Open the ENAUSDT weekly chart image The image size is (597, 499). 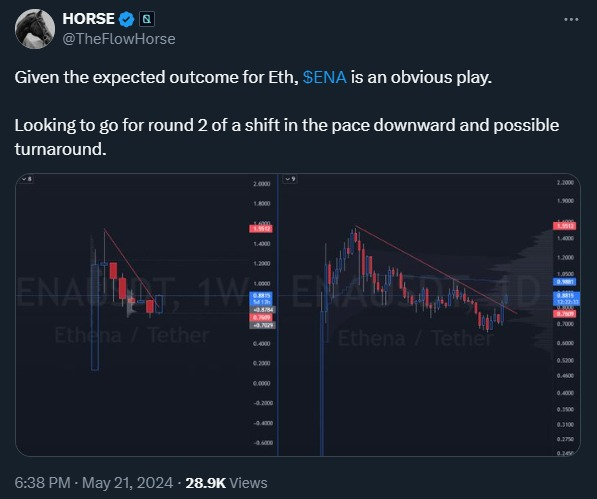pyautogui.click(x=146, y=315)
